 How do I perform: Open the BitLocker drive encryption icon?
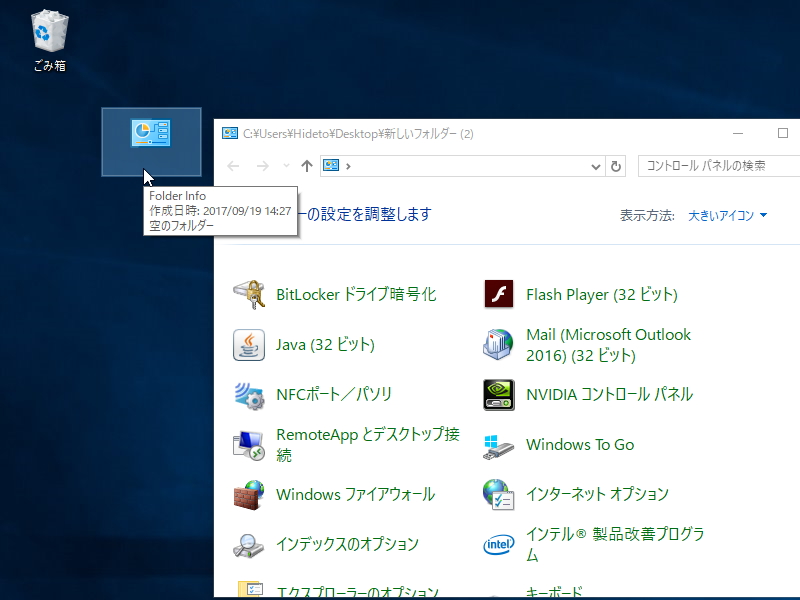coord(249,294)
